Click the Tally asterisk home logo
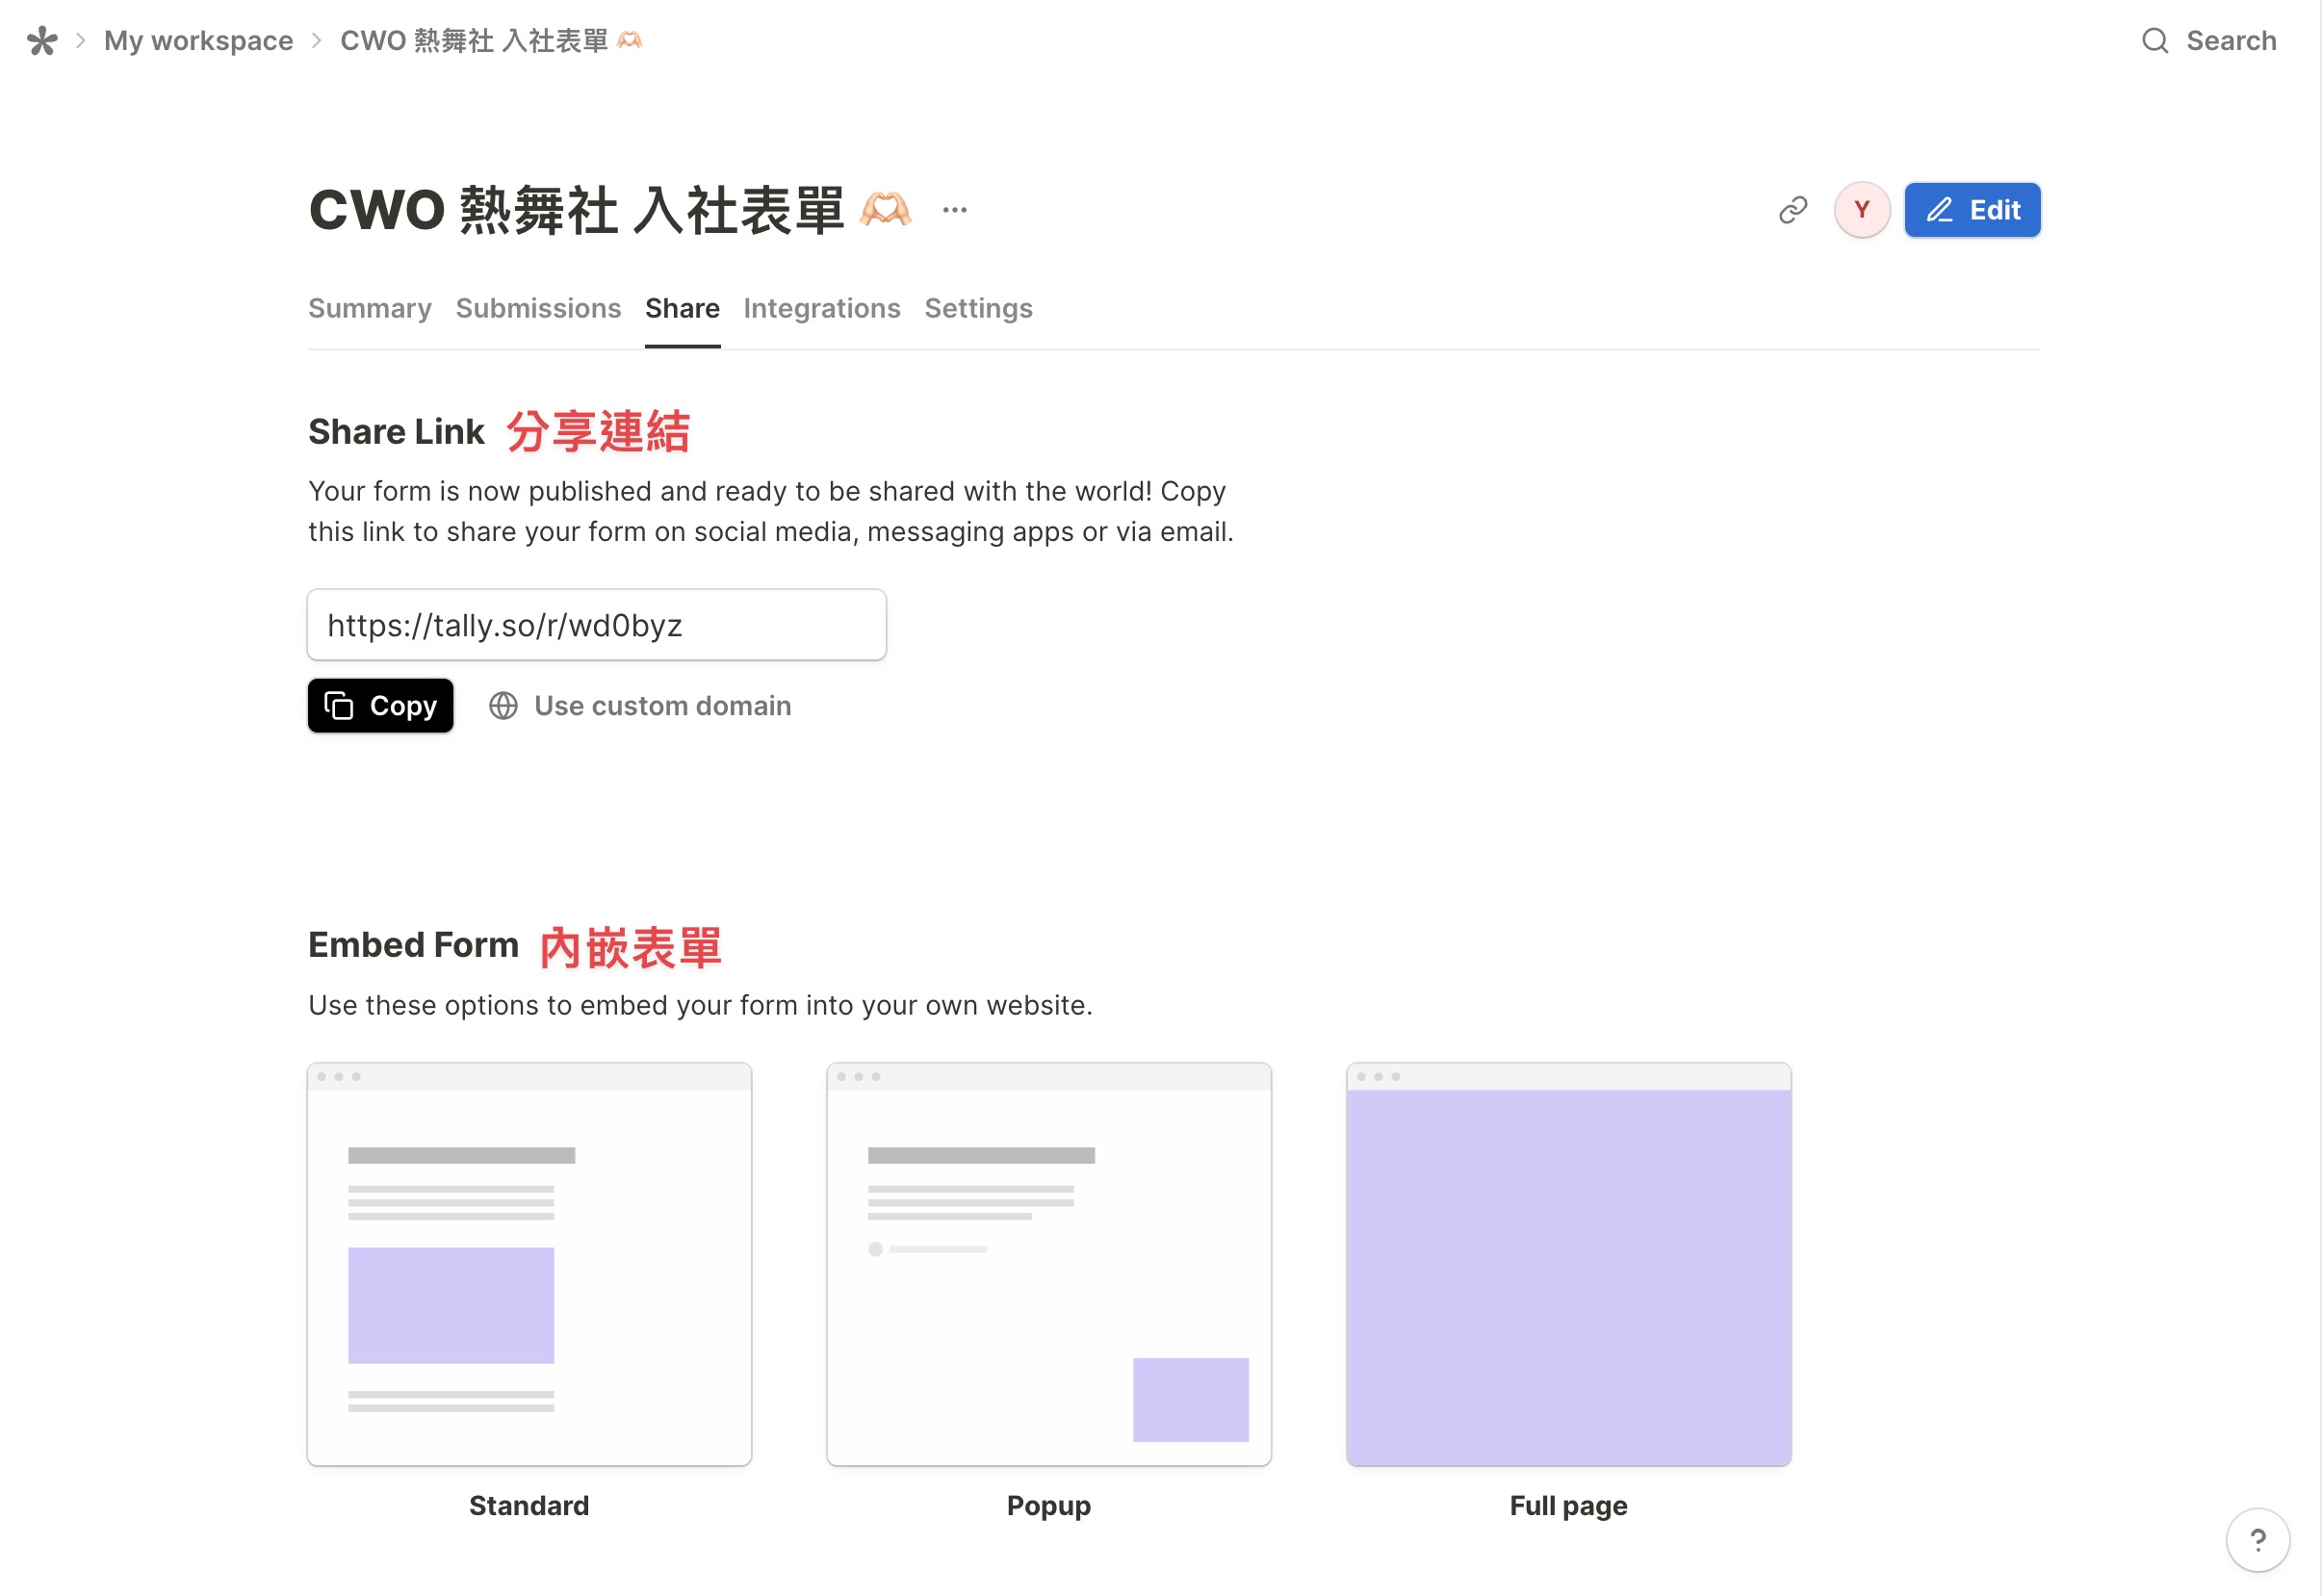This screenshot has height=1596, width=2322. click(42, 41)
